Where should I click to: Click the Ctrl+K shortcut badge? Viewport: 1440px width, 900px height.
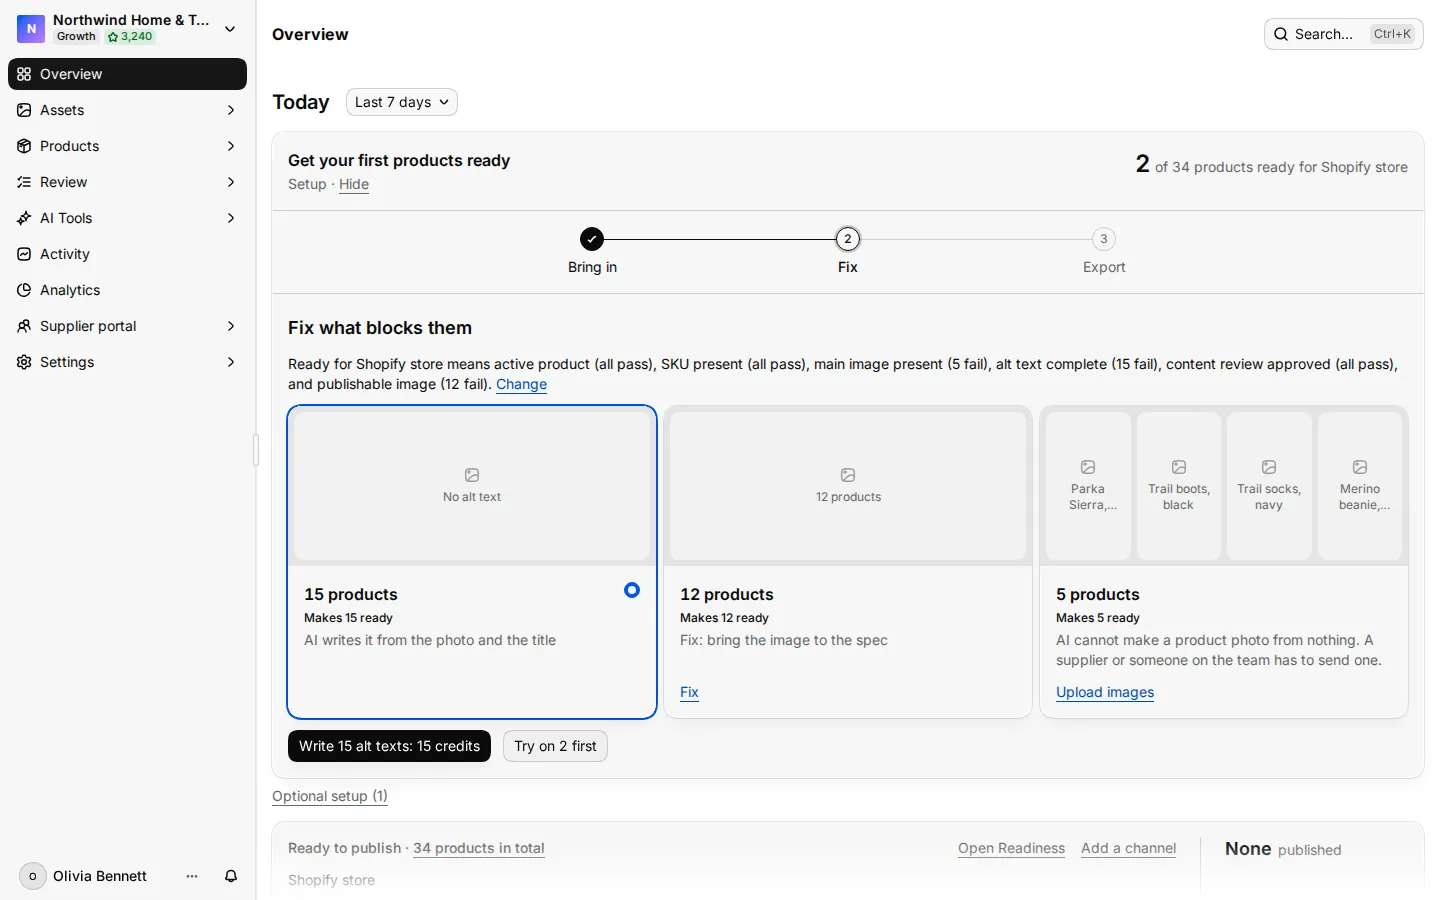[1392, 34]
